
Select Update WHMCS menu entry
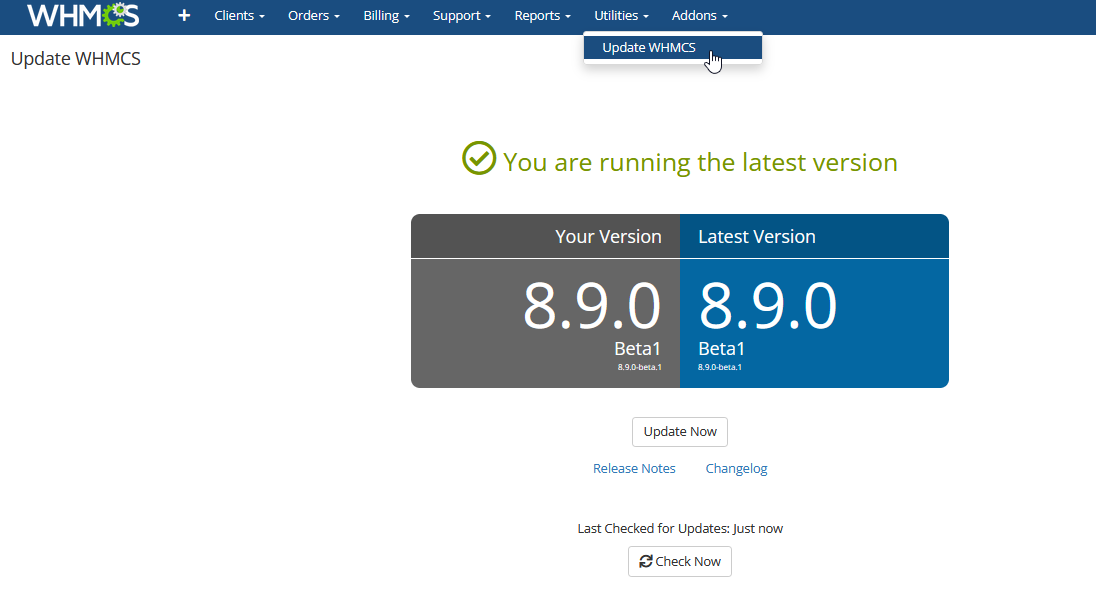click(x=672, y=48)
